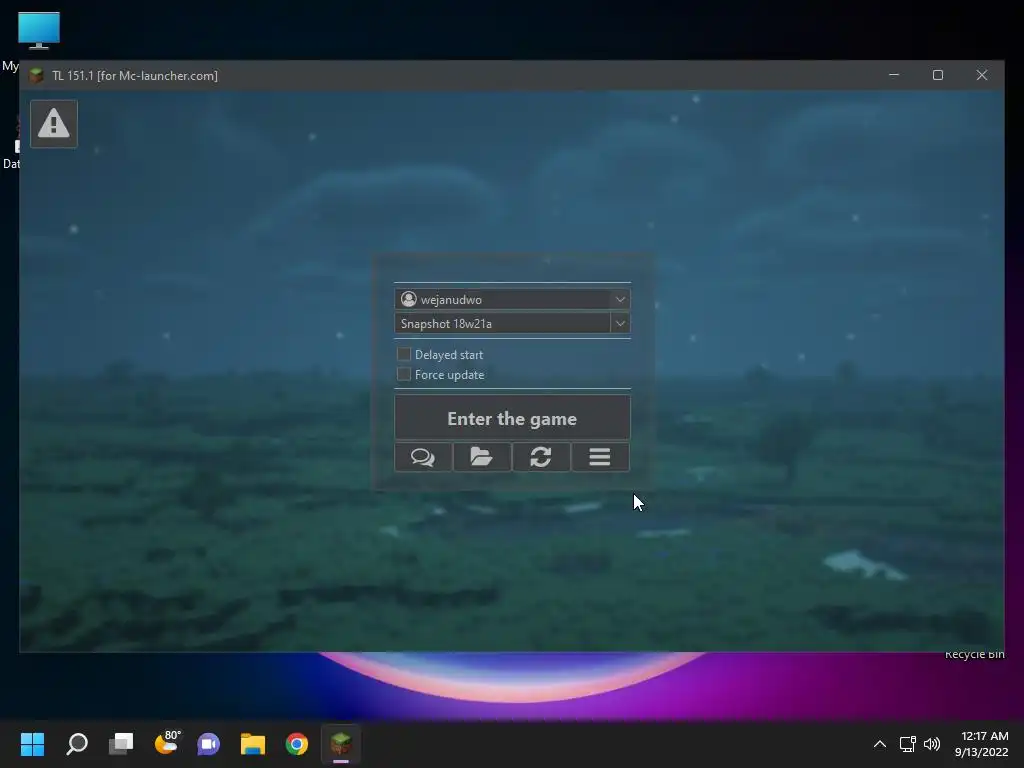
Task: Refresh versions with the circular arrows button
Action: tap(541, 456)
